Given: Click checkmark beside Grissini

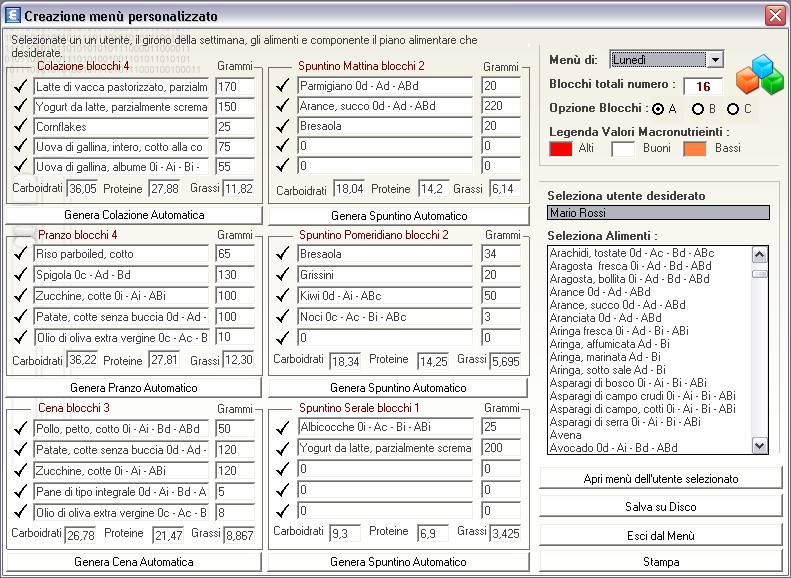Looking at the screenshot, I should (282, 274).
